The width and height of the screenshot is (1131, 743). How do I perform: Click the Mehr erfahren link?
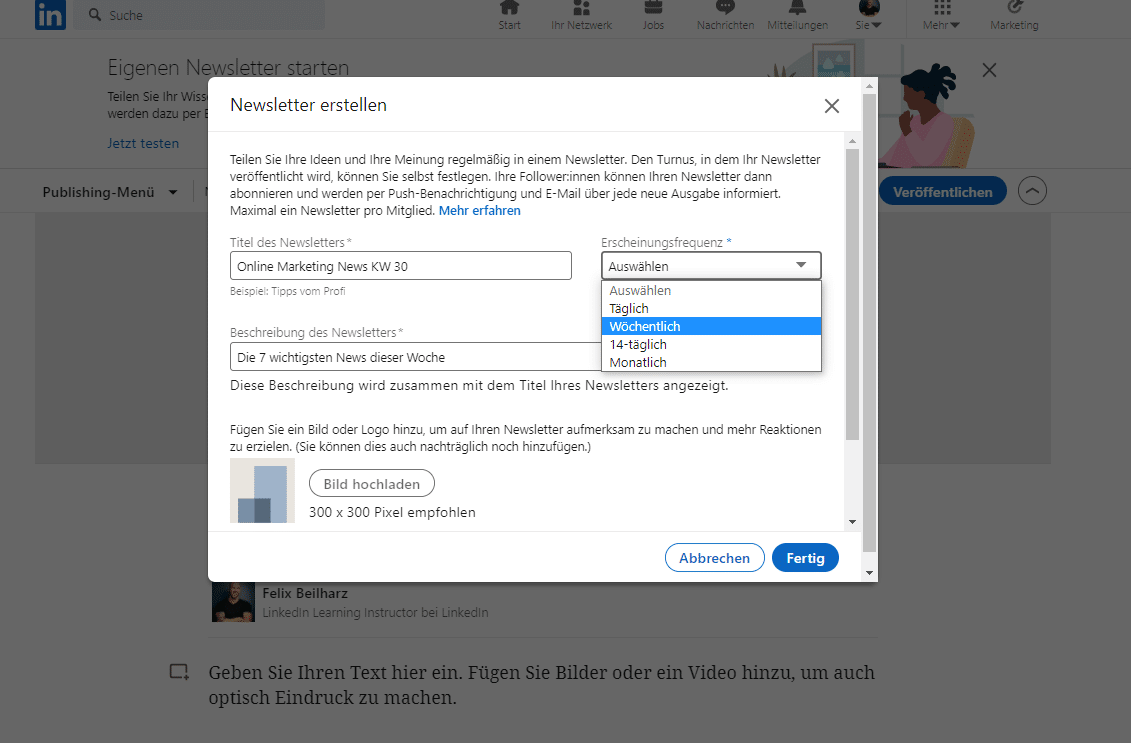pyautogui.click(x=480, y=211)
